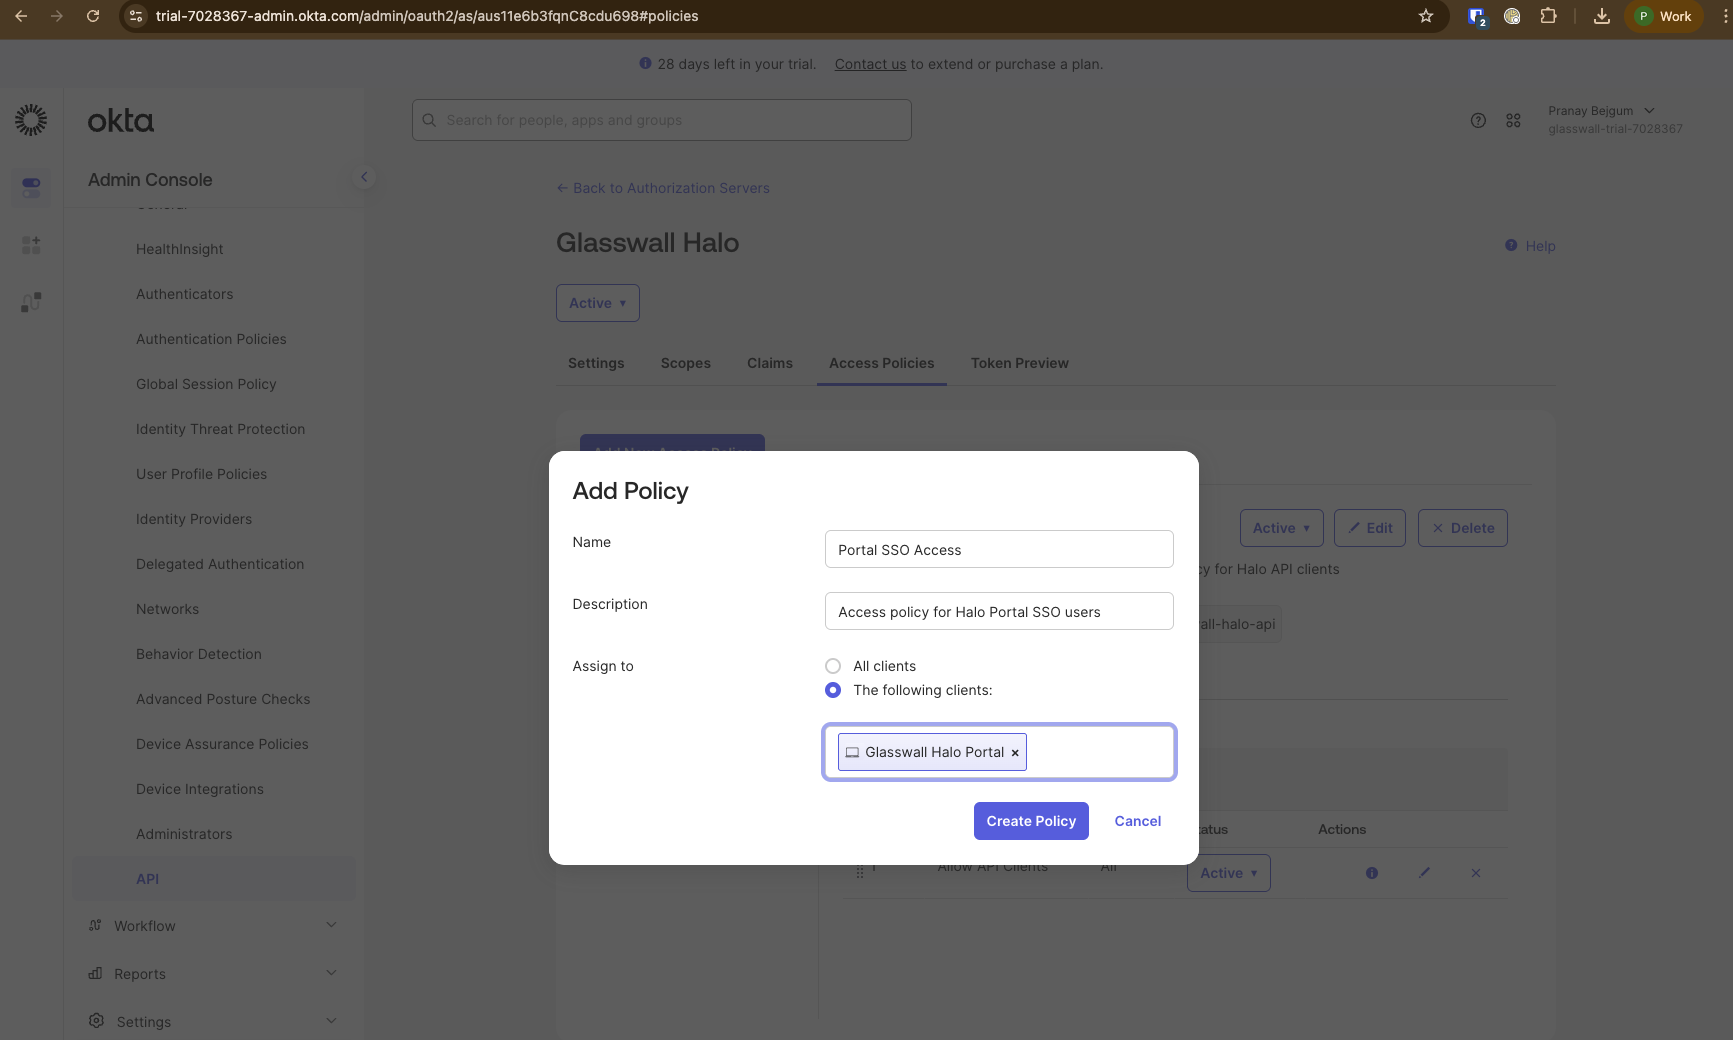Open Authenticators in sidebar
This screenshot has height=1040, width=1733.
click(185, 294)
